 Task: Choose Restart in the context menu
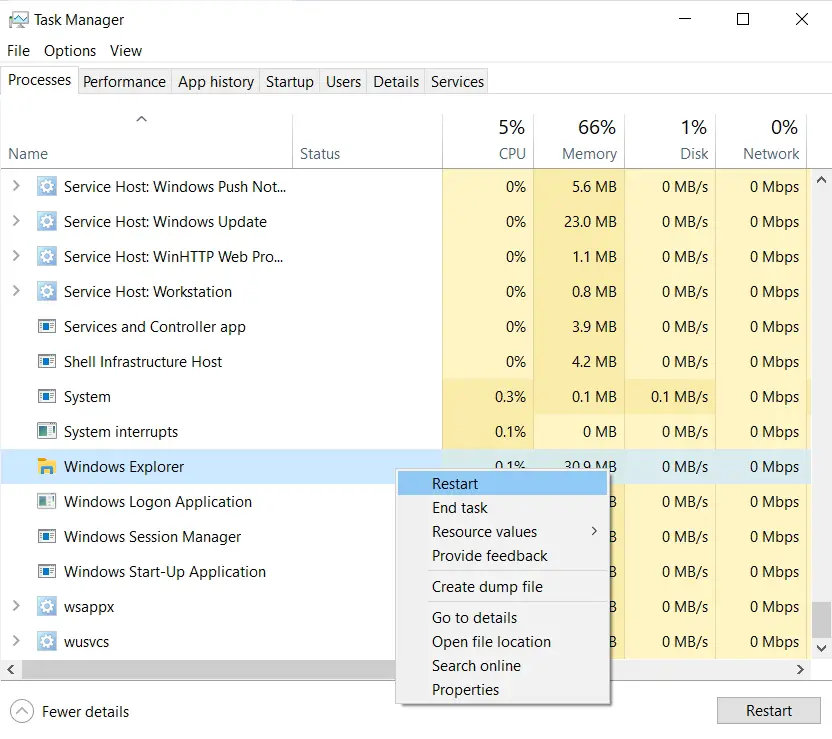coord(502,484)
